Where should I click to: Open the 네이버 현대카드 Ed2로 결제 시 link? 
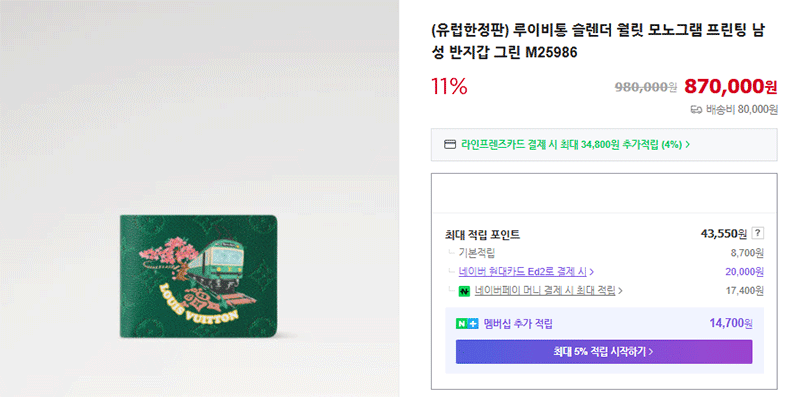(523, 271)
